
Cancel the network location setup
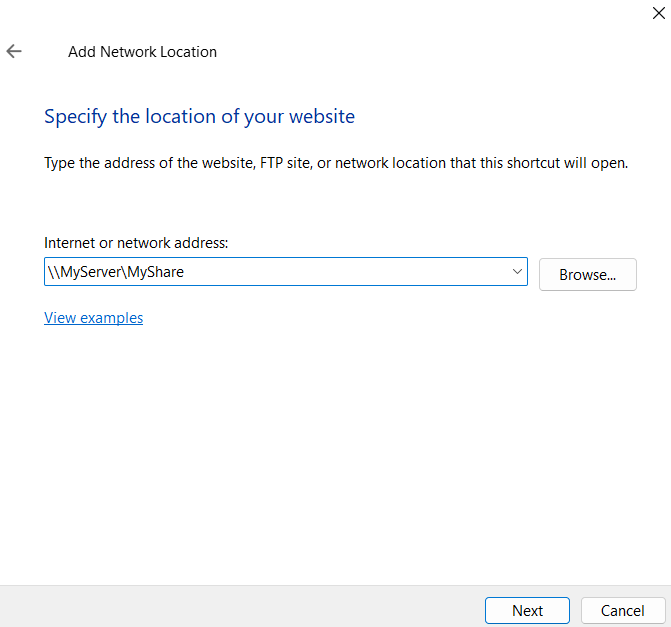click(622, 611)
